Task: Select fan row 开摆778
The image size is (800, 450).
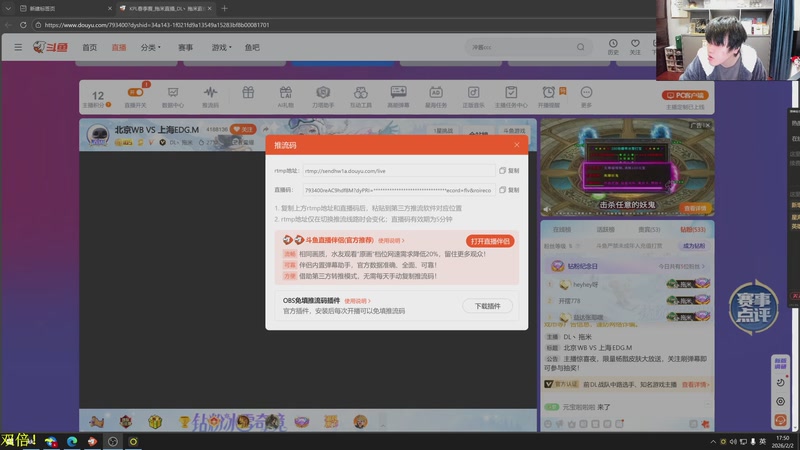Action: pos(627,301)
